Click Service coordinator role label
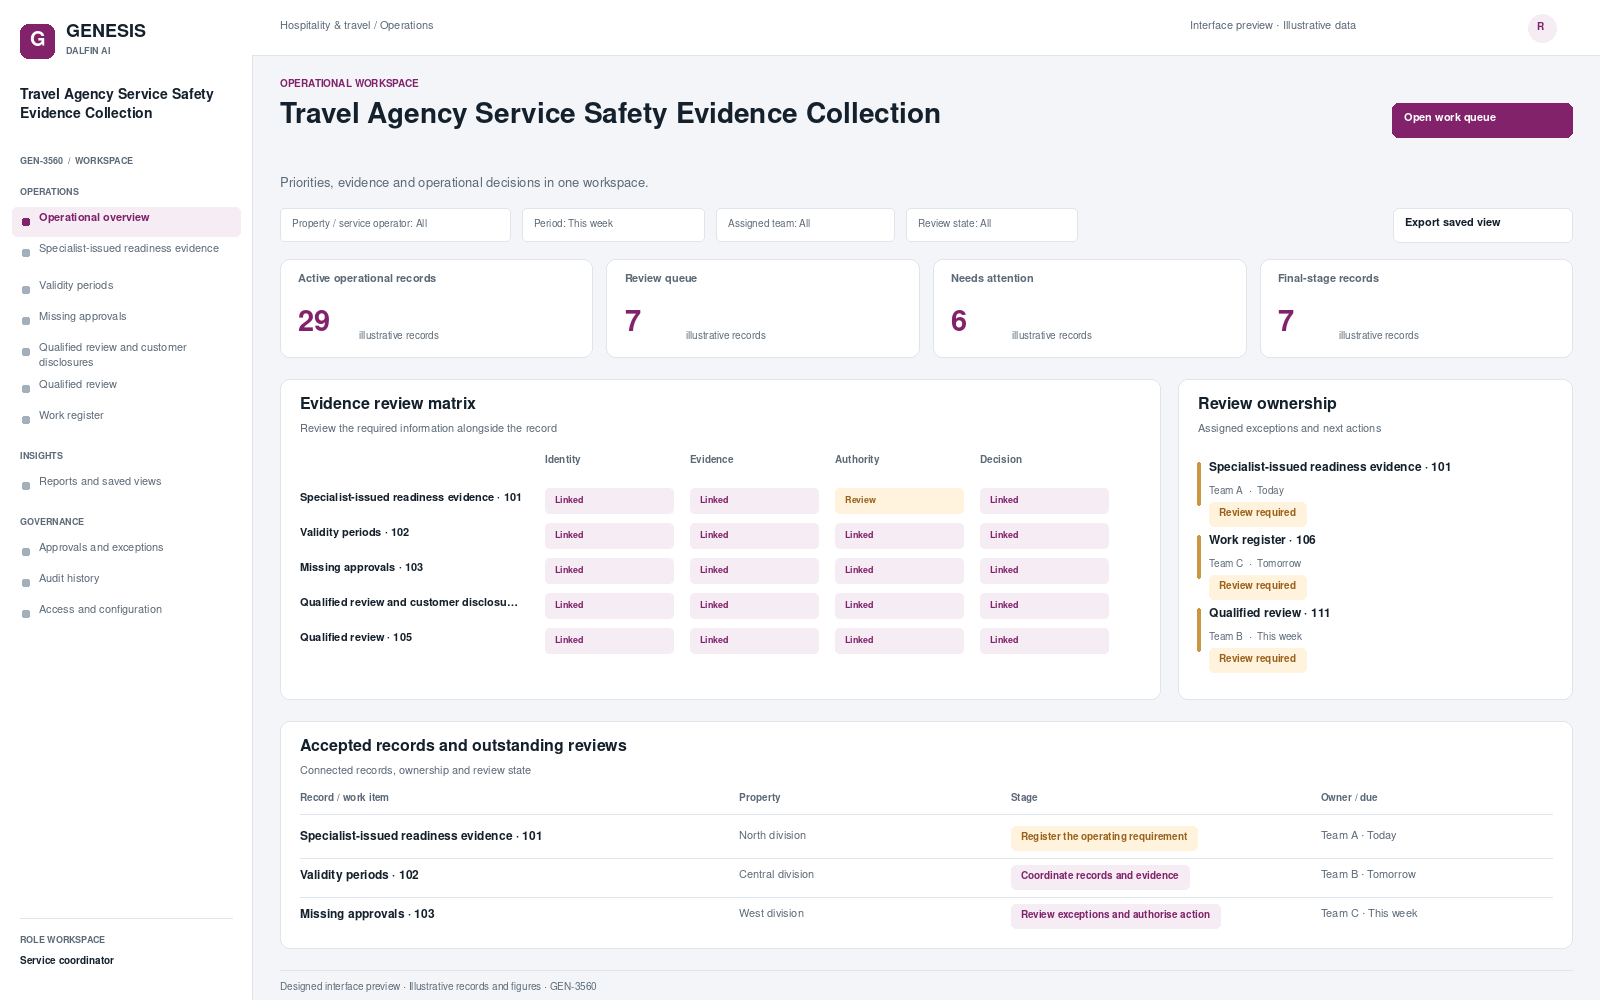This screenshot has height=1000, width=1600. tap(67, 961)
